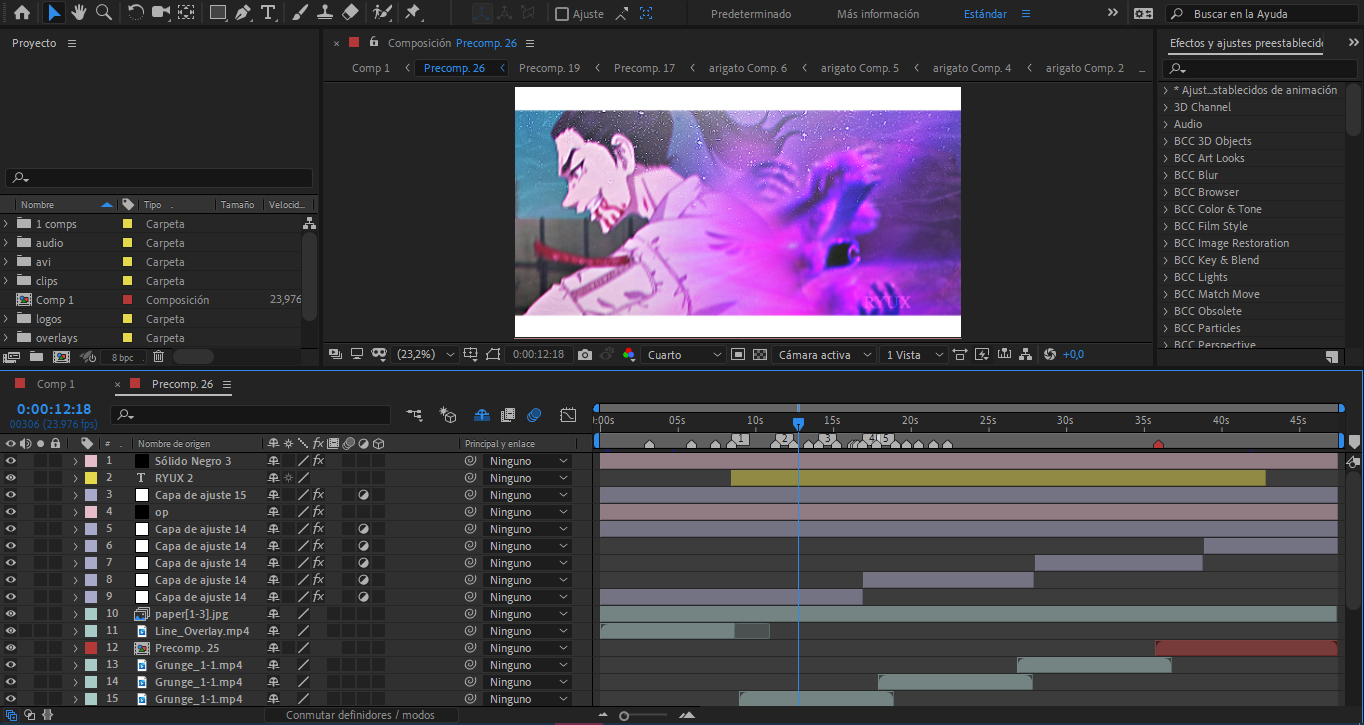The height and width of the screenshot is (725, 1364).
Task: Select the Pen tool
Action: click(x=243, y=13)
